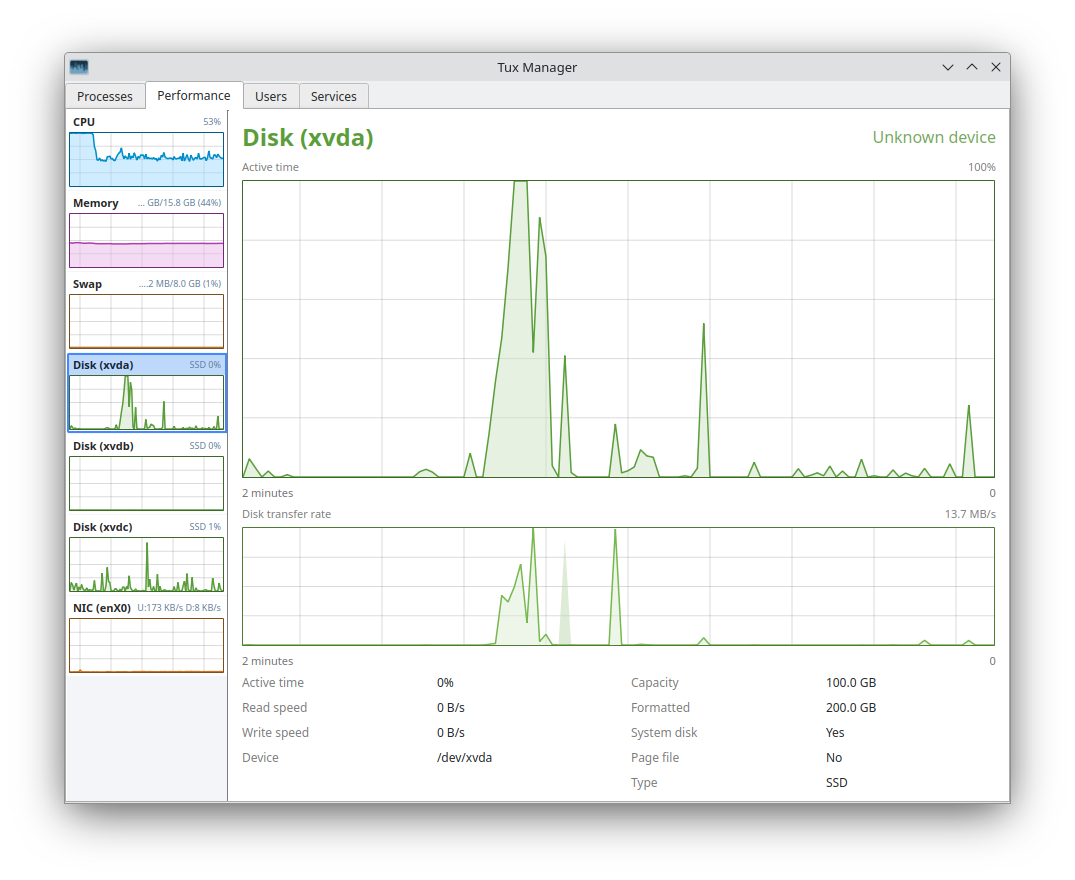This screenshot has height=880, width=1075.
Task: Select the CPU usage graph in sidebar
Action: click(147, 160)
